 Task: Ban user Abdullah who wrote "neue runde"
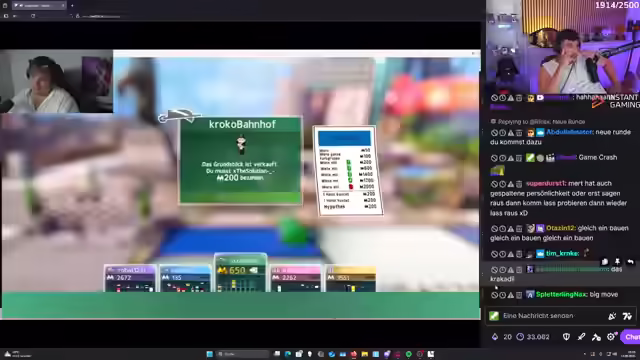[x=494, y=133]
